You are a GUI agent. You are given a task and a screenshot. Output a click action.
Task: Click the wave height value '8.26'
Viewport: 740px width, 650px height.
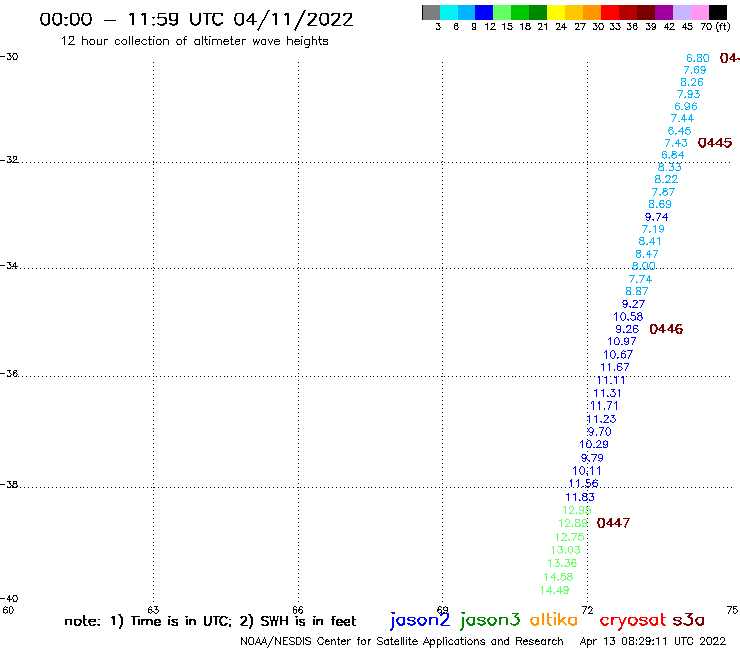pyautogui.click(x=692, y=82)
